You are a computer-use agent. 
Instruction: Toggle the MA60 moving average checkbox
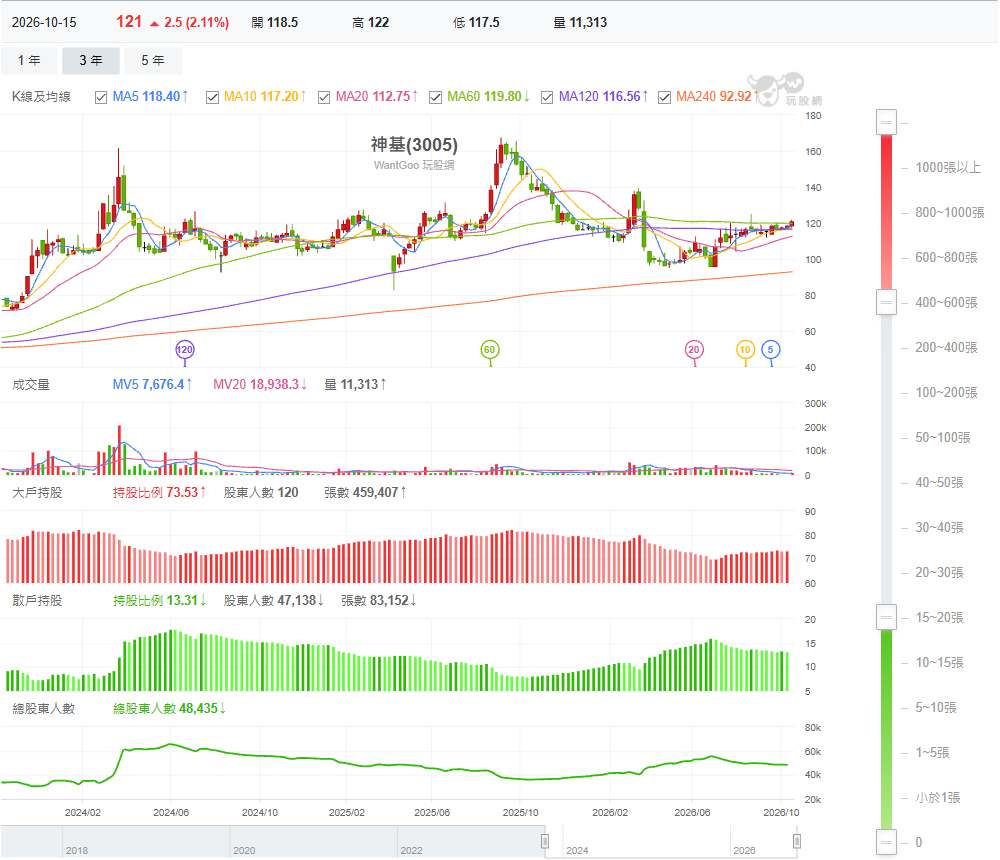click(x=436, y=97)
